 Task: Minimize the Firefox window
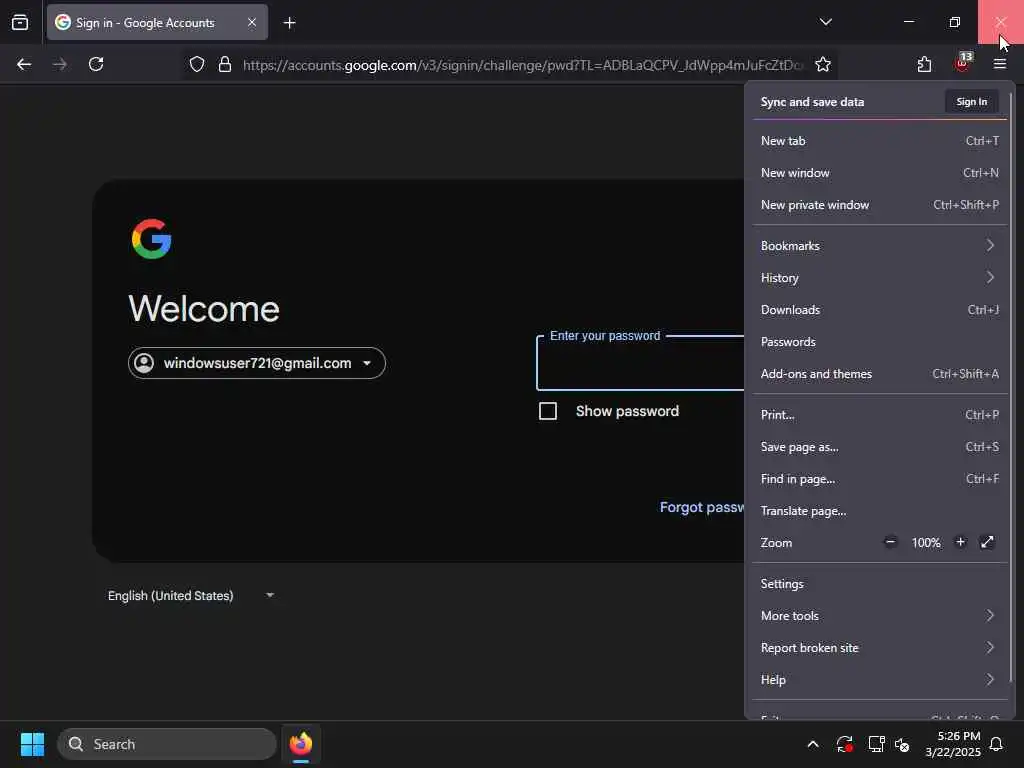point(908,22)
